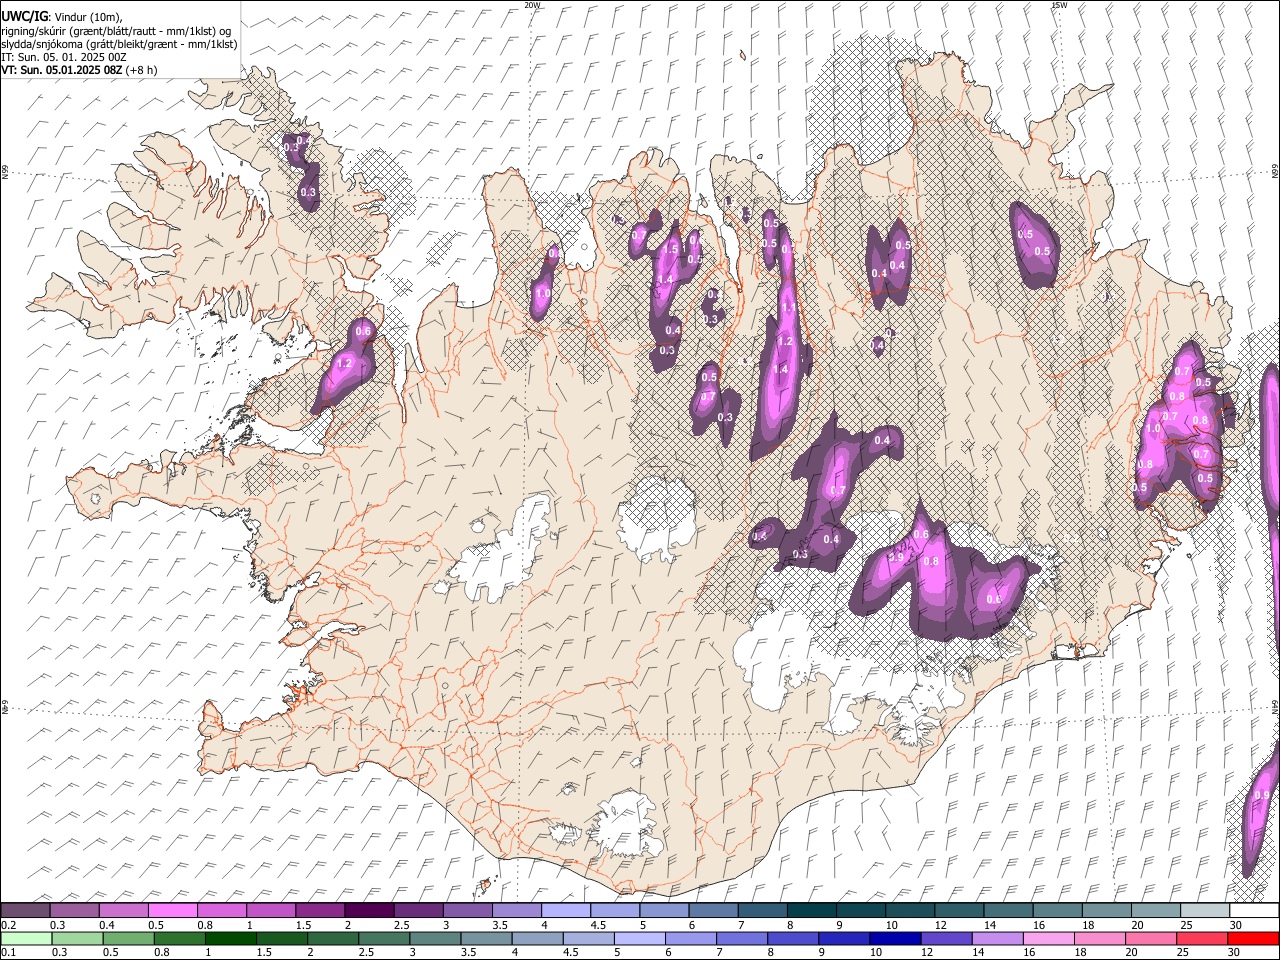The height and width of the screenshot is (960, 1280).
Task: Click the dark mauve 0.2 swatch in upper scale
Action: (25, 910)
